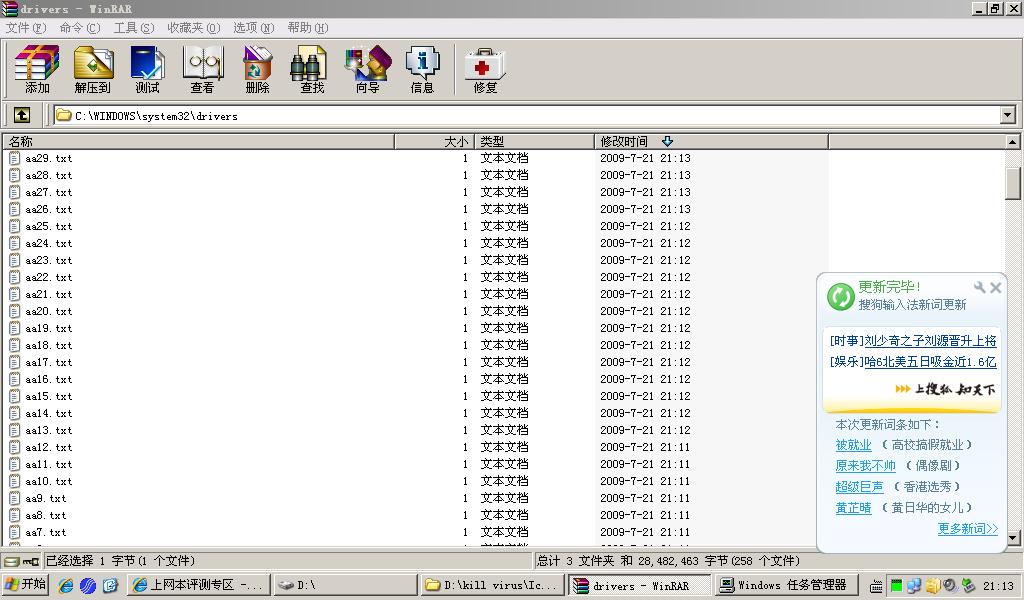This screenshot has width=1024, height=600.
Task: Select the file aa28.txt
Action: point(49,175)
